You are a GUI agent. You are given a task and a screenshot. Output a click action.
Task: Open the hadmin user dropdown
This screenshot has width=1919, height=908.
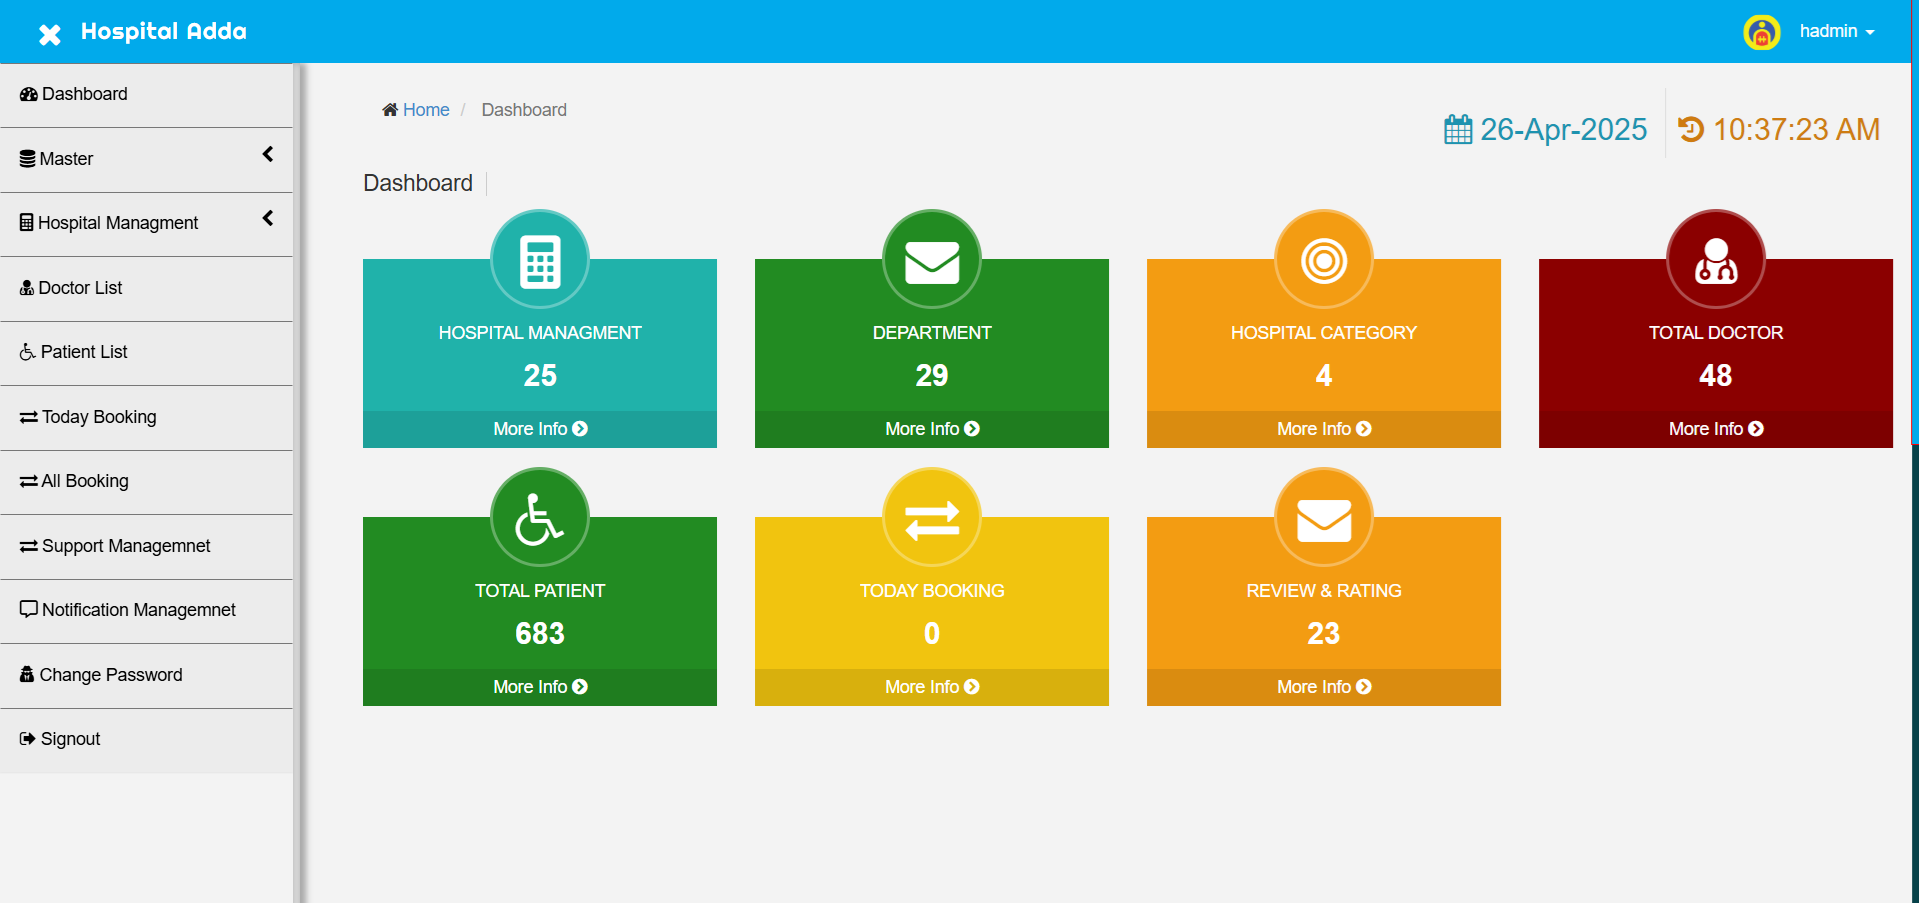tap(1836, 32)
